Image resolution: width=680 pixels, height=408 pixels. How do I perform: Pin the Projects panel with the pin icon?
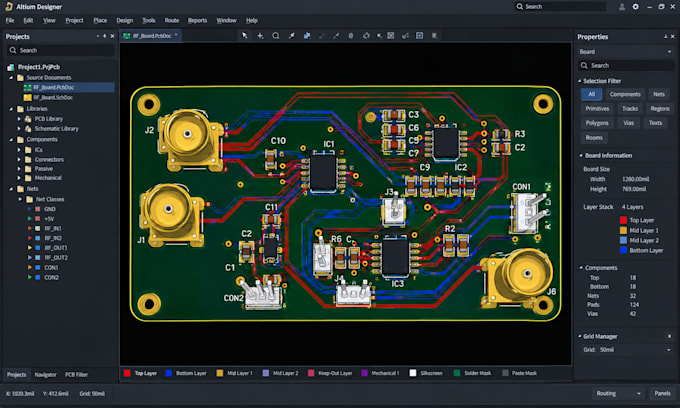click(x=105, y=36)
